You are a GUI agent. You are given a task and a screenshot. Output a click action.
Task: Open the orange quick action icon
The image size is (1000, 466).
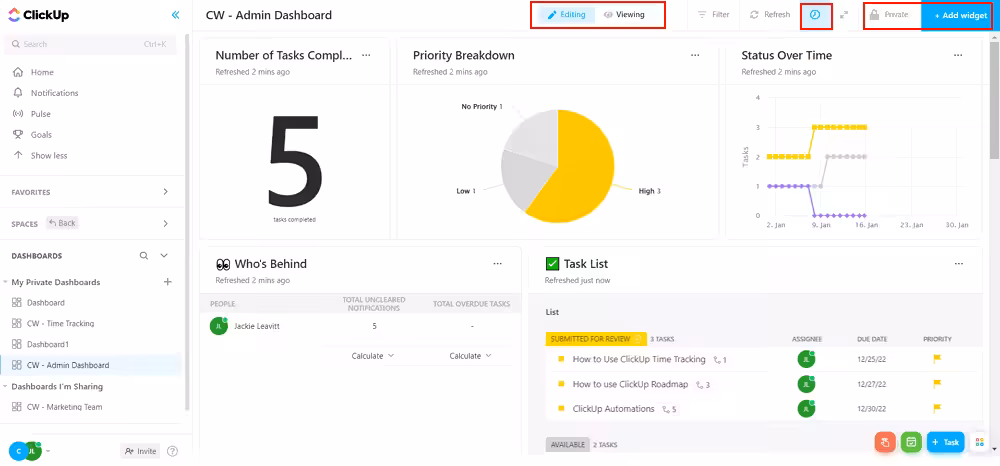pos(884,442)
